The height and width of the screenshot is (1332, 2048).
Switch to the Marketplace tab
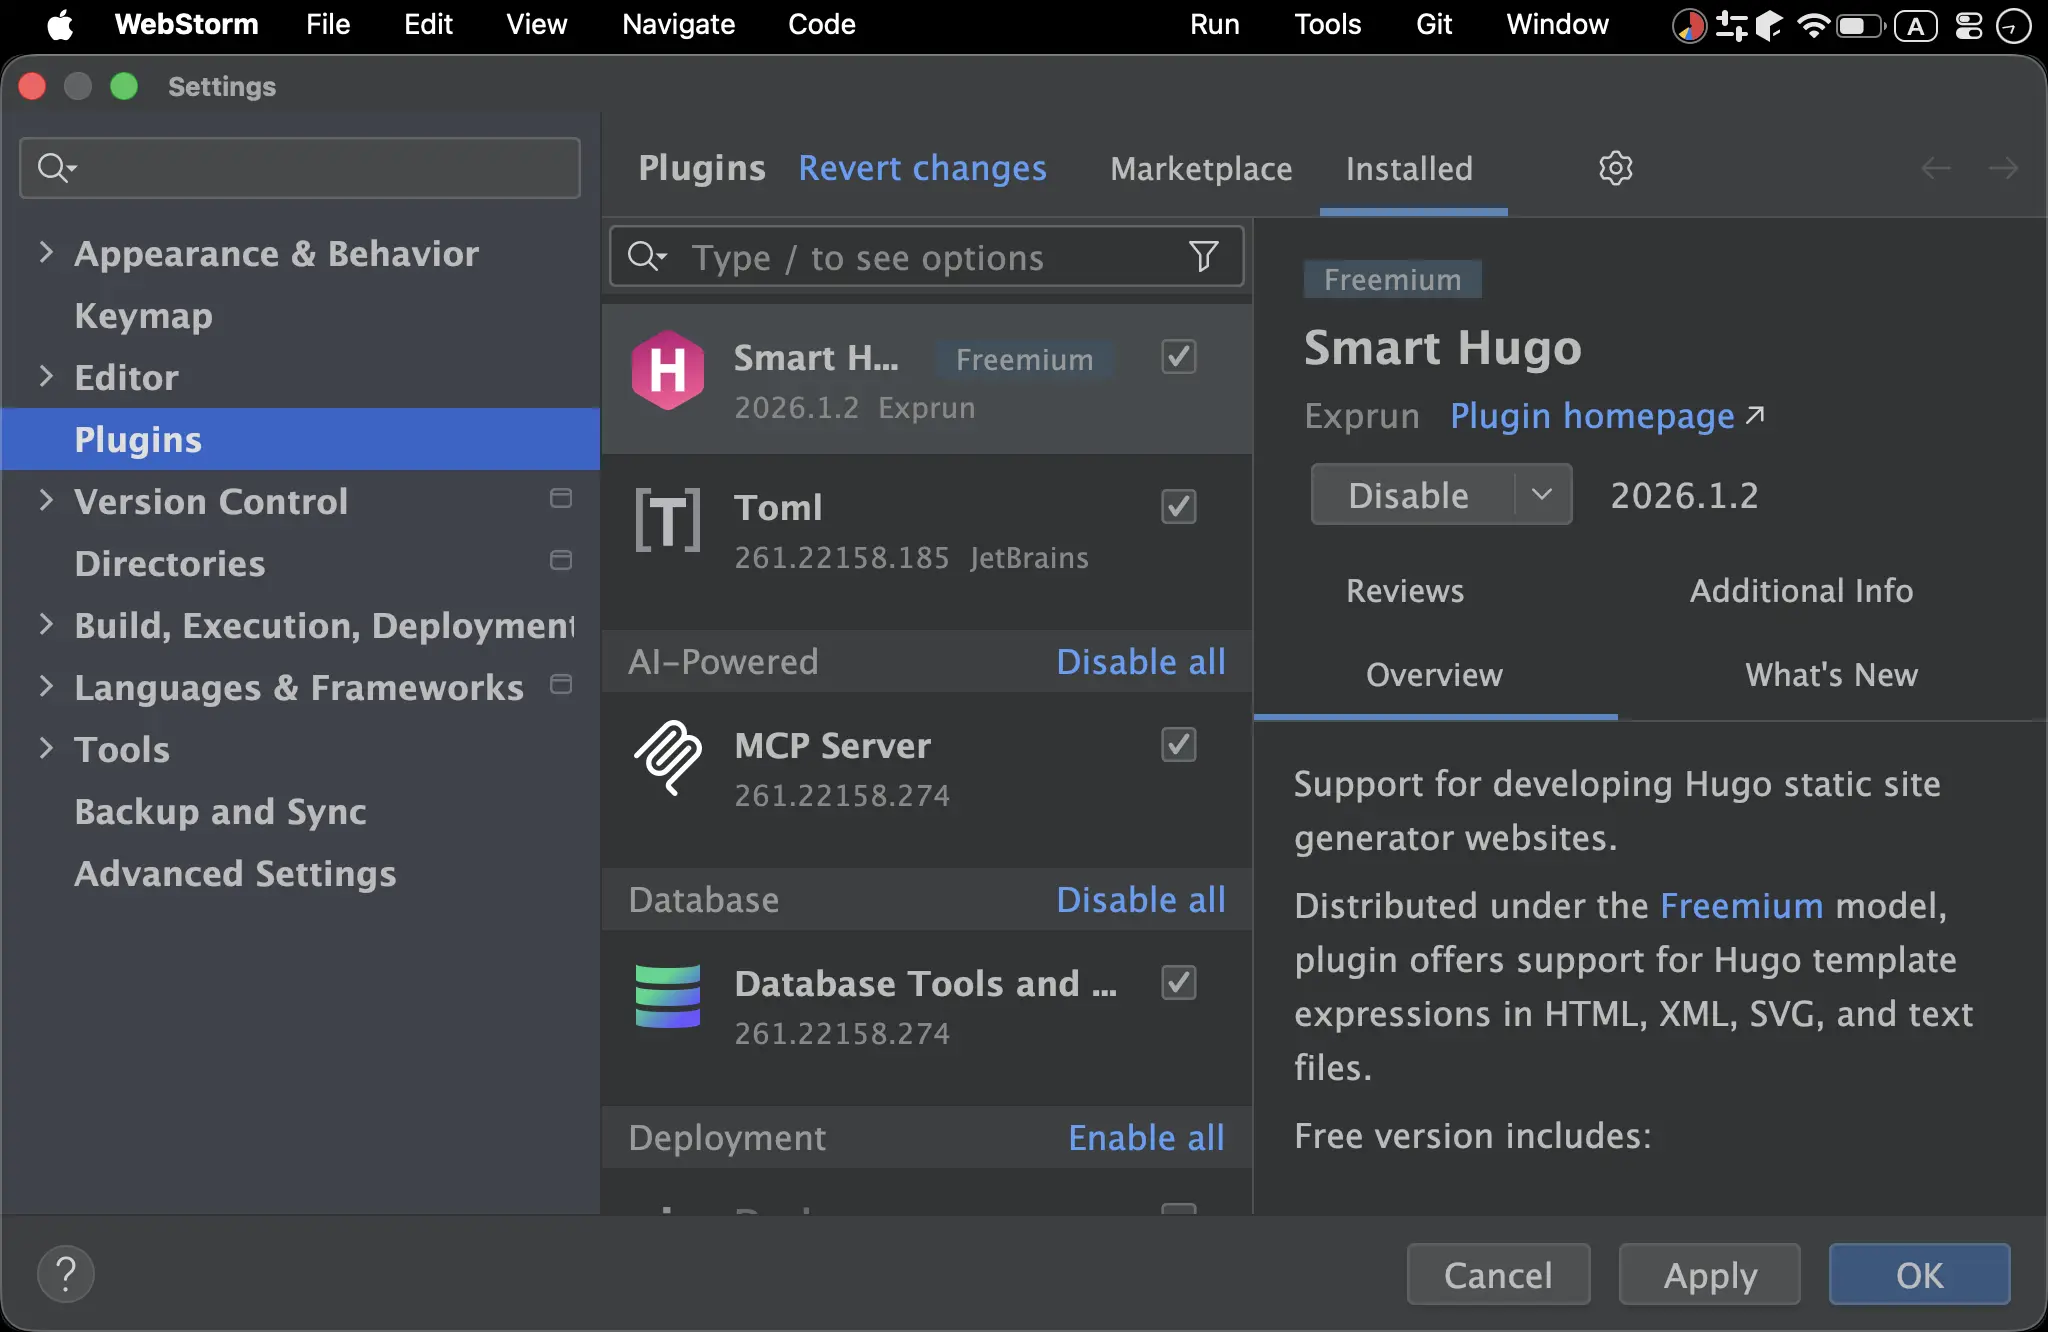(1201, 168)
